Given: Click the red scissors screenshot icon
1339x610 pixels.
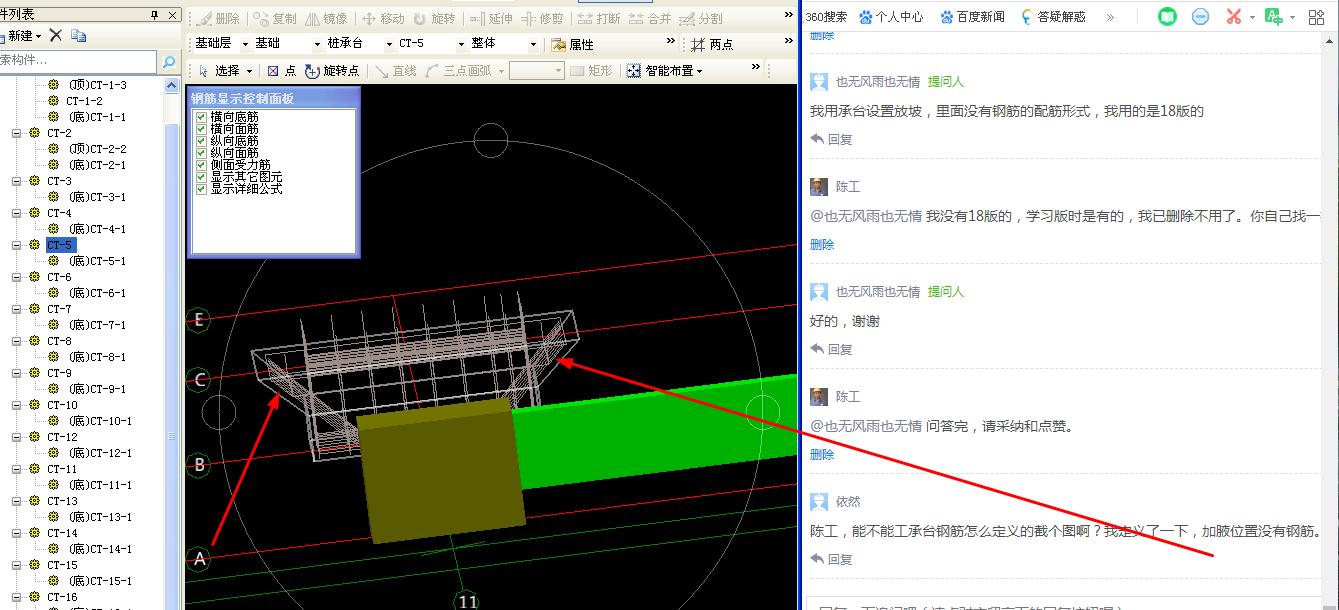Looking at the screenshot, I should pyautogui.click(x=1234, y=17).
